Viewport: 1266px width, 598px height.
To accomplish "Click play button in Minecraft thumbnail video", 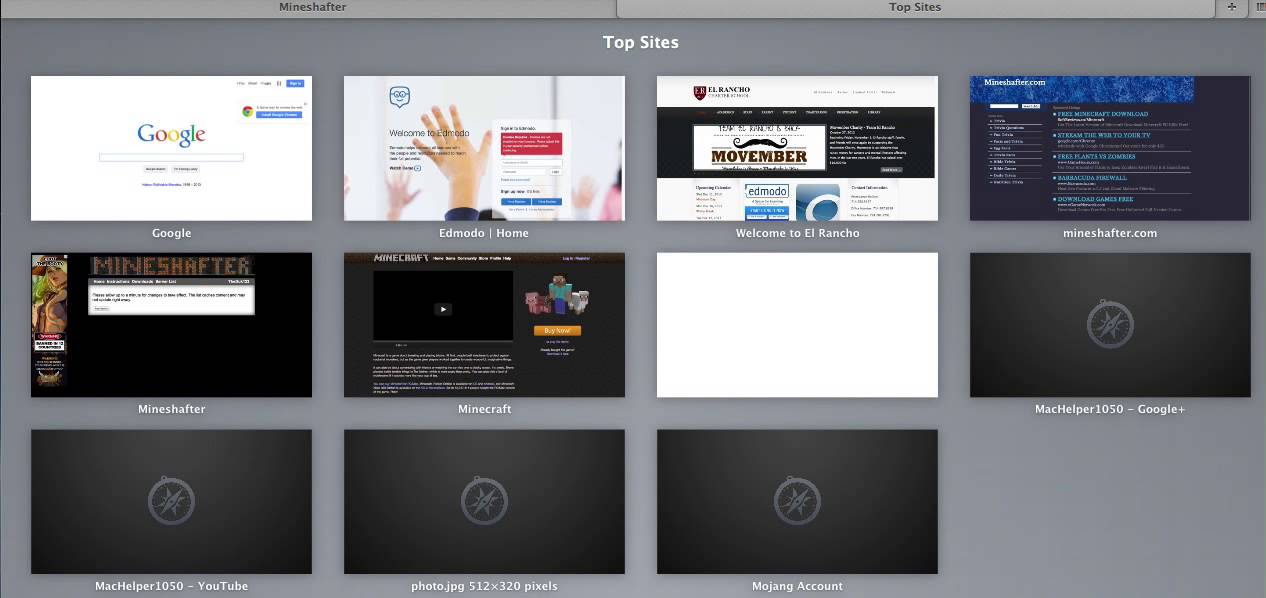I will 443,309.
